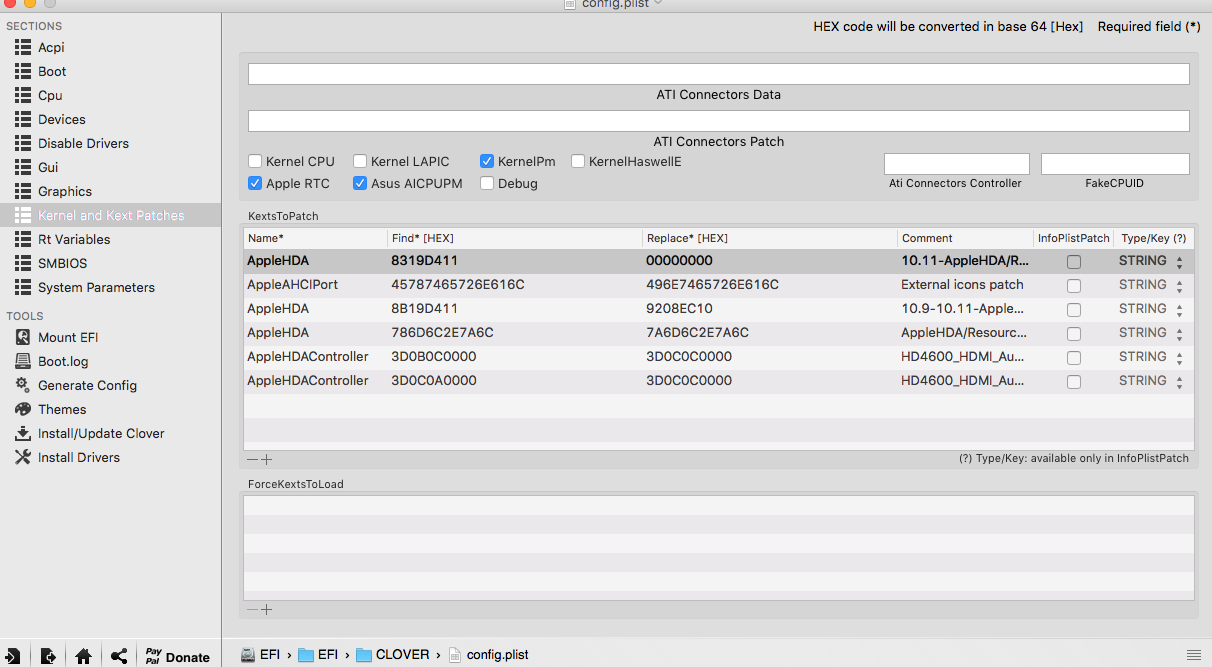1212x667 pixels.
Task: Open the SMBIOS section
Action: pos(62,263)
